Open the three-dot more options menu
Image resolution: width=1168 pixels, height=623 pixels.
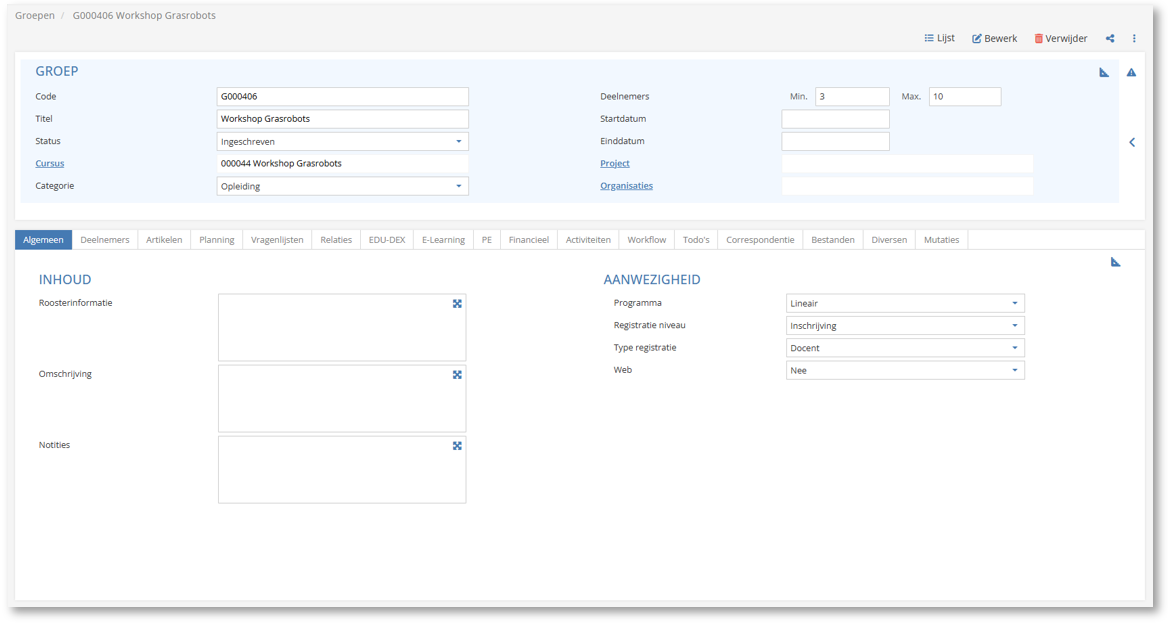1134,39
